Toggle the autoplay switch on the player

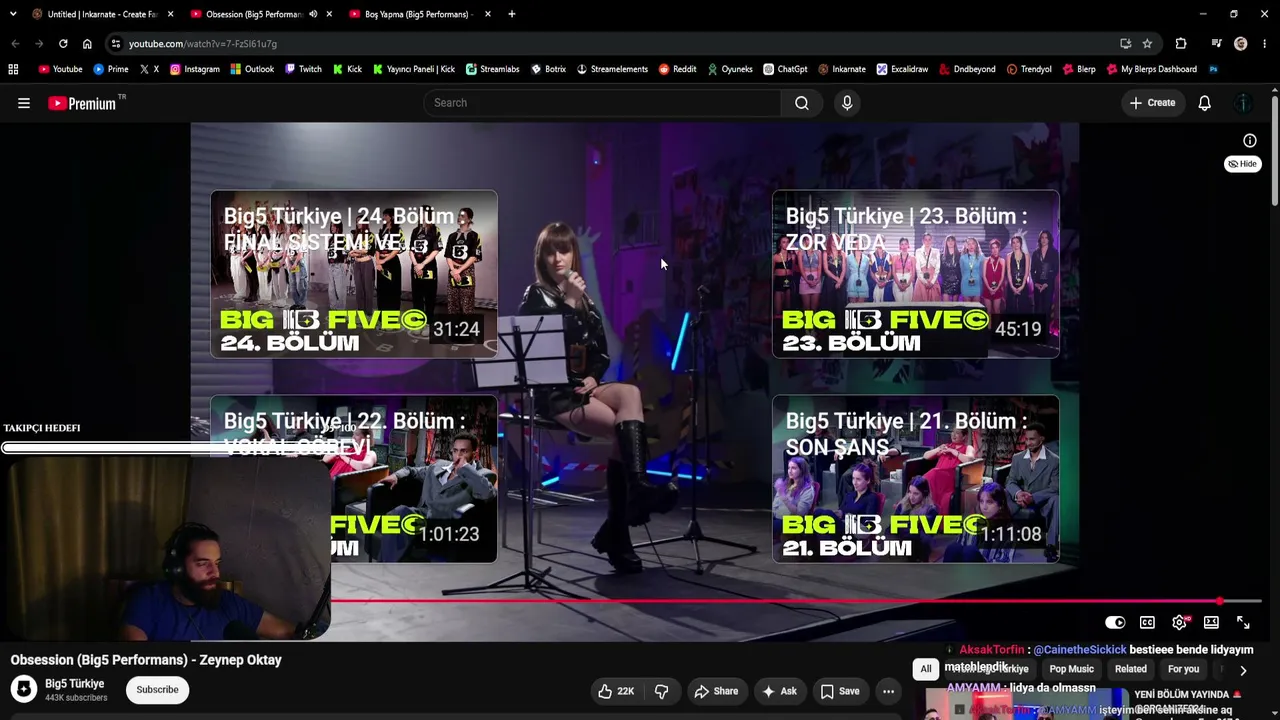(1115, 622)
